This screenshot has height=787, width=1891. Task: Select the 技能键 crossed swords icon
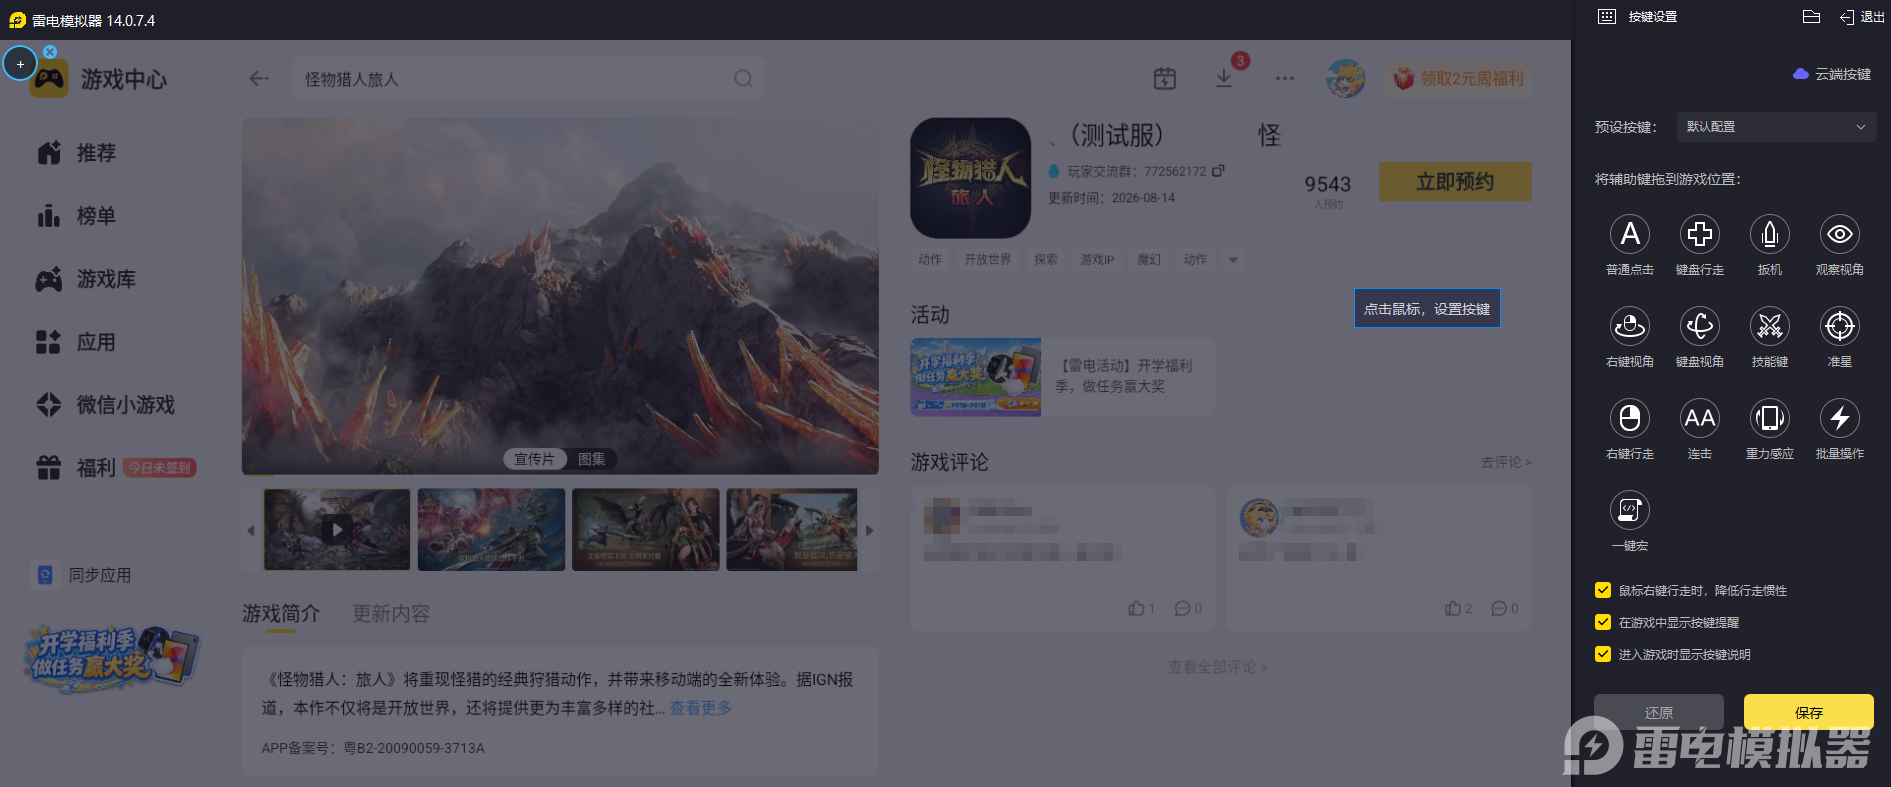pos(1769,326)
